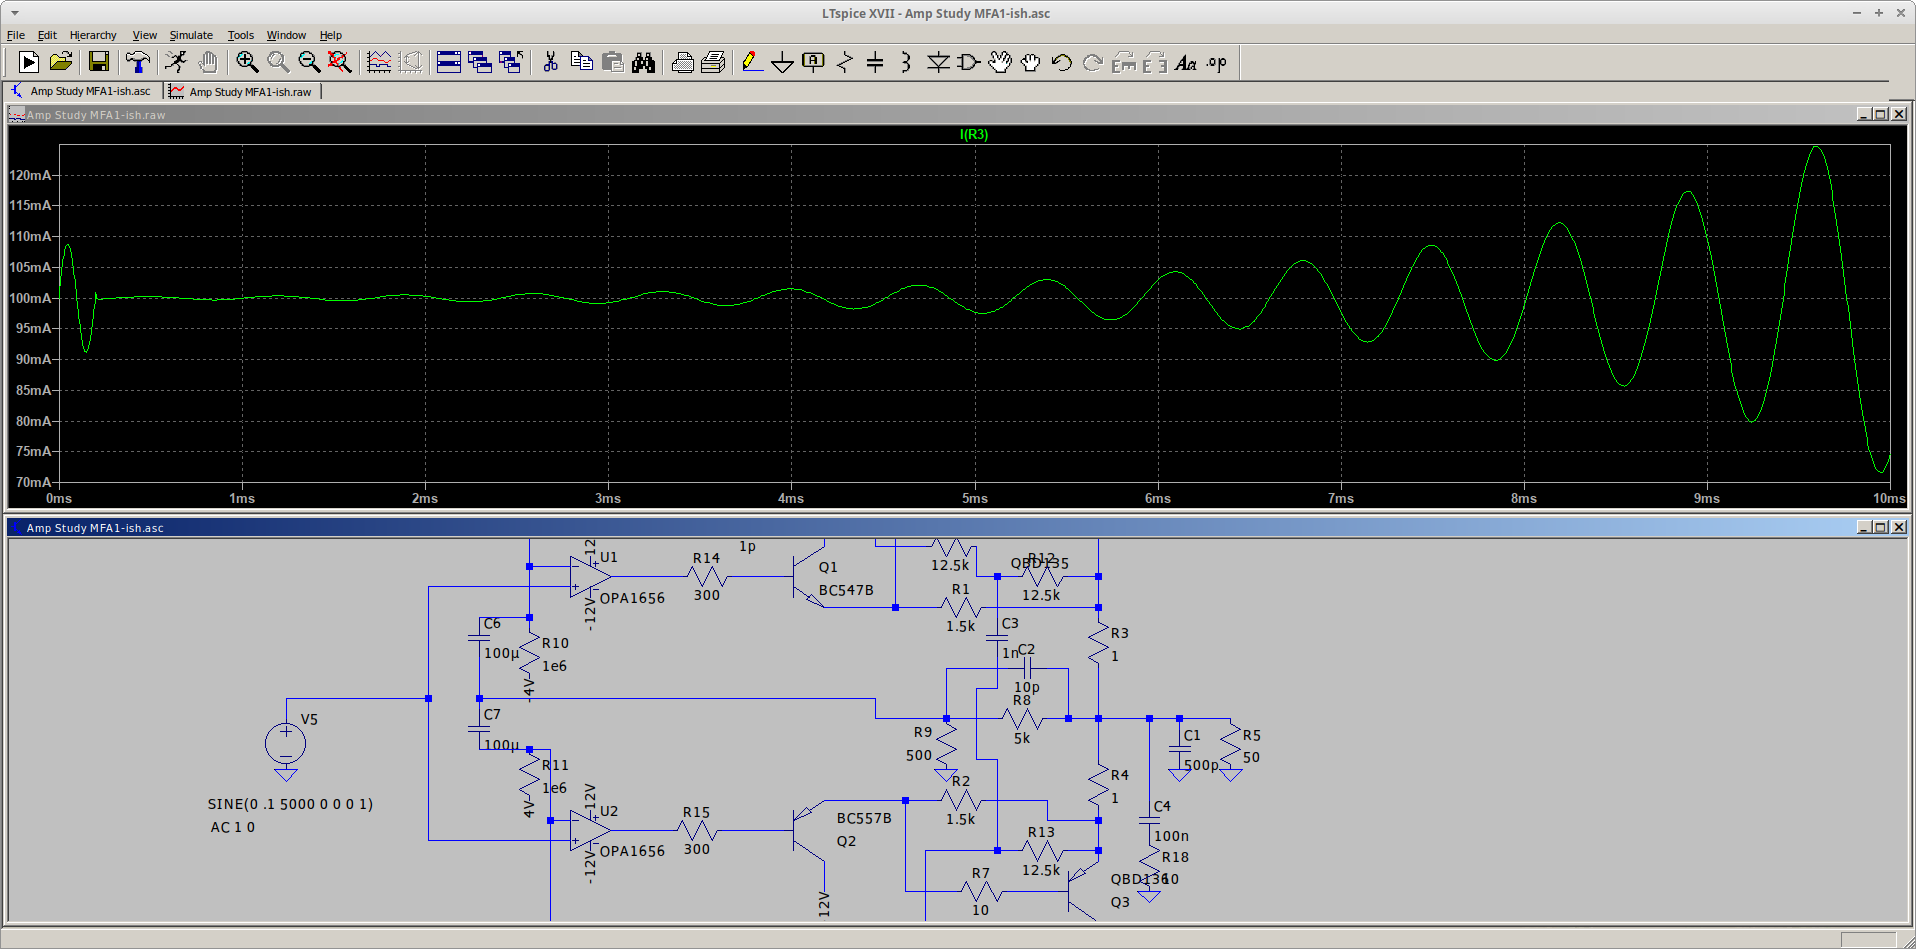
Task: Open the title bar window menu arrow
Action: 14,13
